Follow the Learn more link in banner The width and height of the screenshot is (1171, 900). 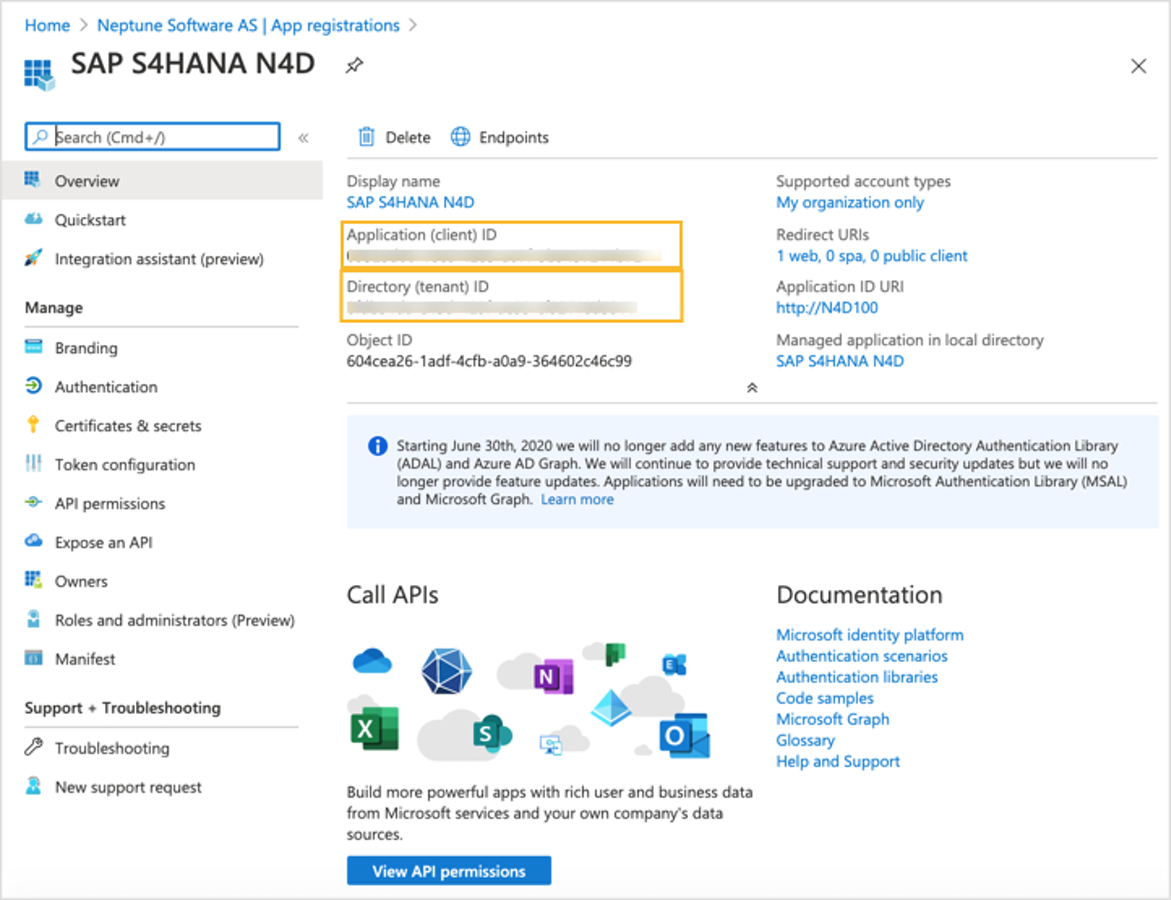(577, 499)
